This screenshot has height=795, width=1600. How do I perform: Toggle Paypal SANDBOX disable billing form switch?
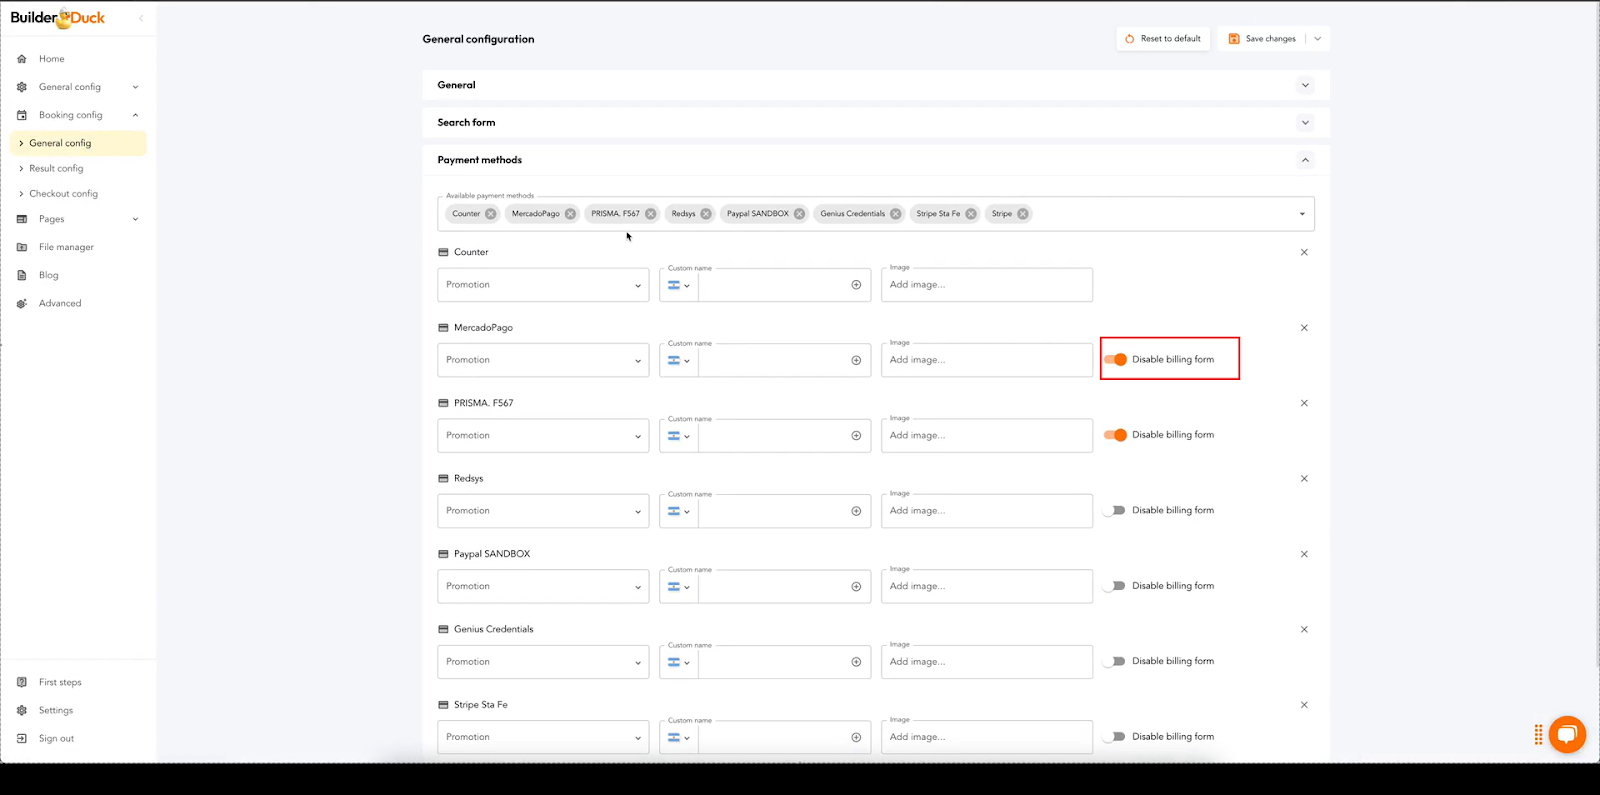coord(1115,586)
